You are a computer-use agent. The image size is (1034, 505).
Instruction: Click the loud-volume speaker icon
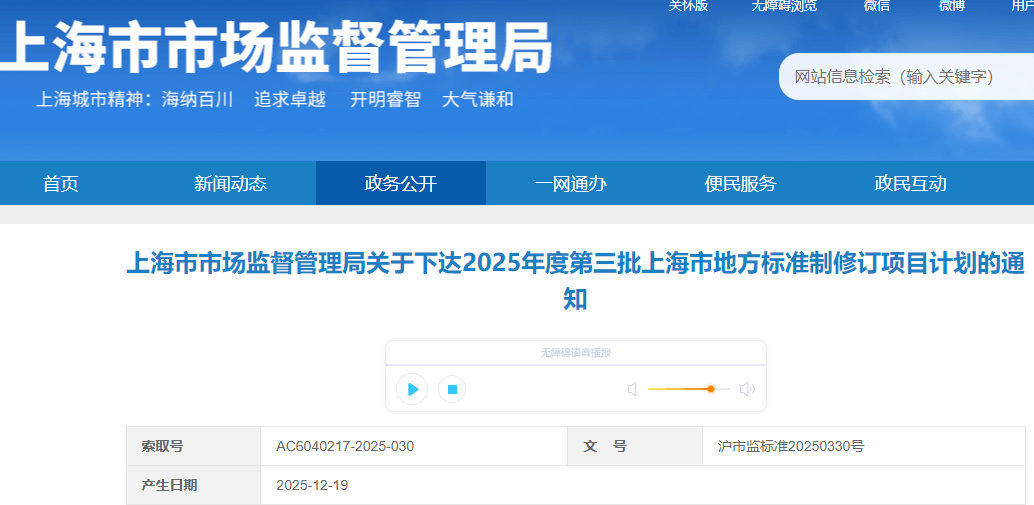pyautogui.click(x=747, y=389)
